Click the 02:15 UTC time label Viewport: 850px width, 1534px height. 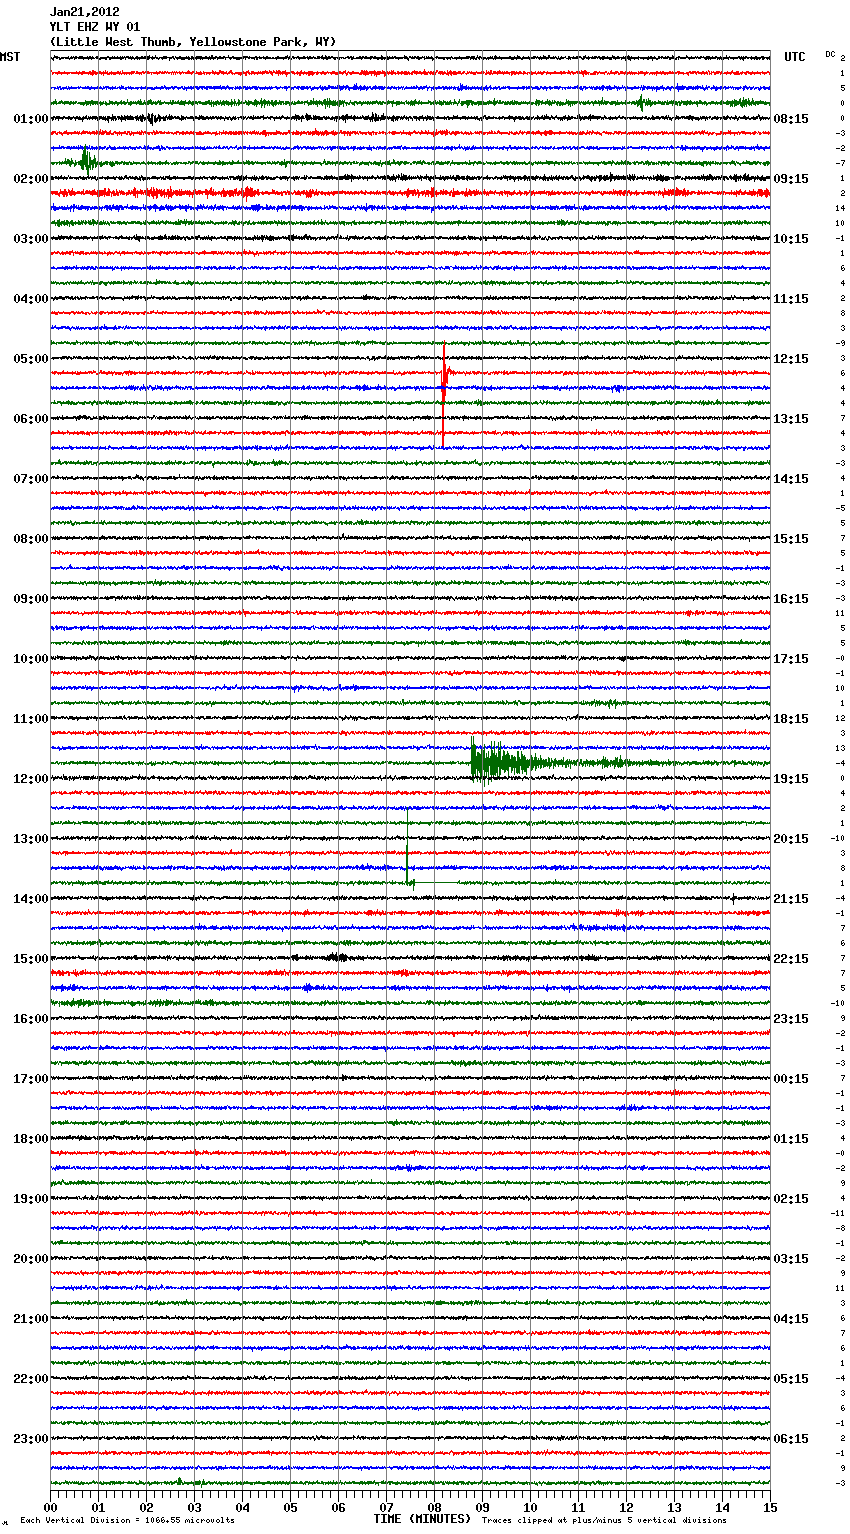[791, 1199]
